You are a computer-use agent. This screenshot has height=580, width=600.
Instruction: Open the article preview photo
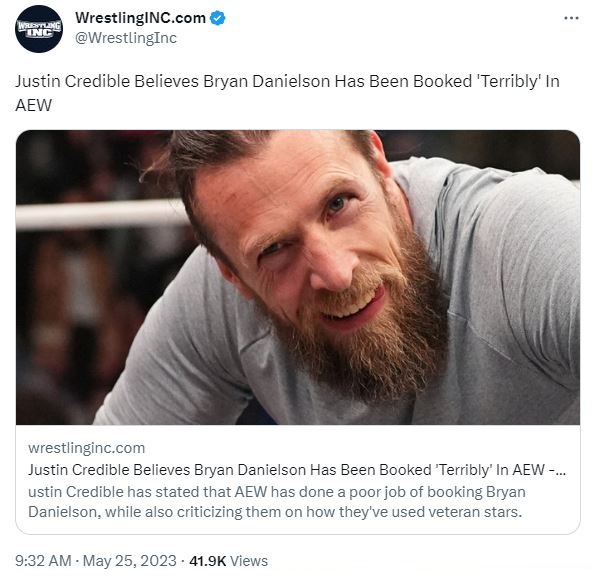pos(298,277)
